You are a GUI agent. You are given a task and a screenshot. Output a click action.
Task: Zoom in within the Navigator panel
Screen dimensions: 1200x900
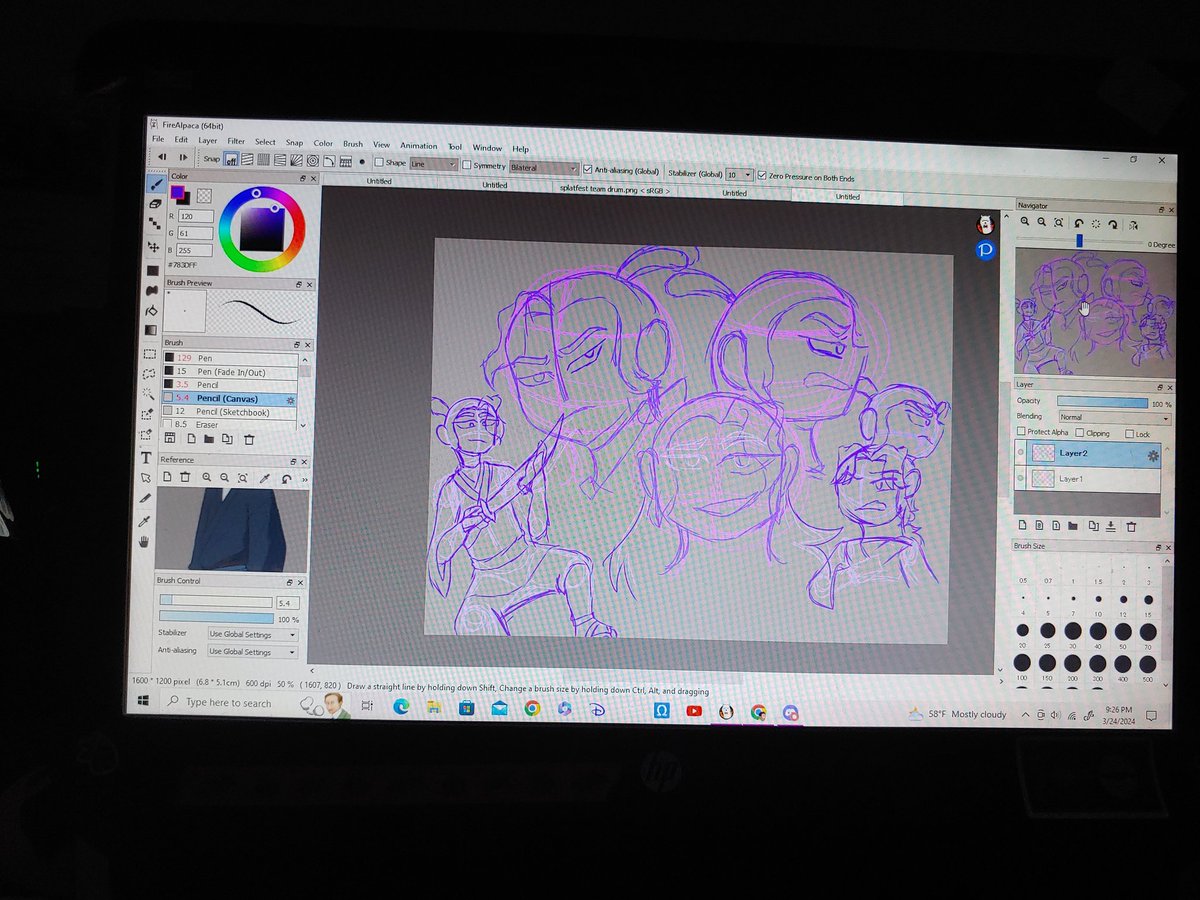pos(1025,222)
